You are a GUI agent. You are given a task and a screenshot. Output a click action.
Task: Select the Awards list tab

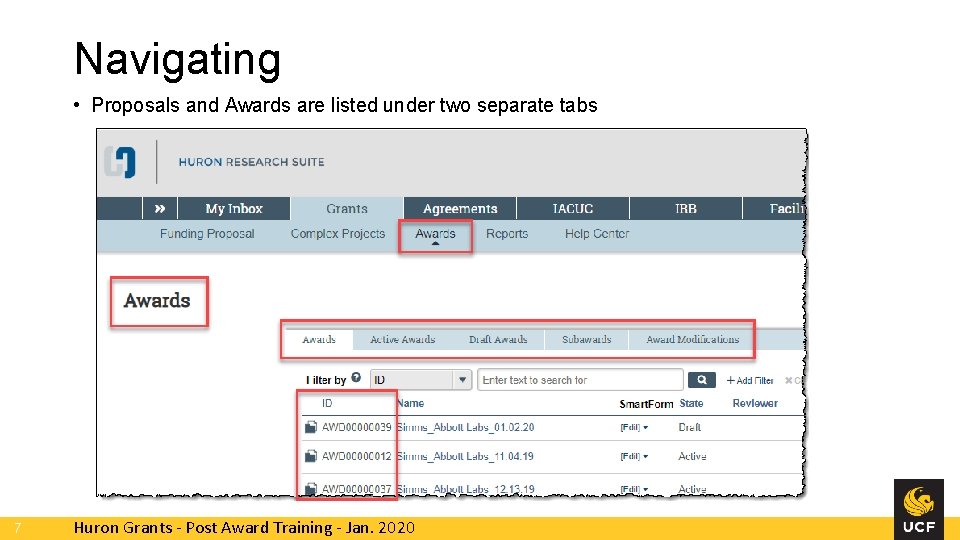coord(319,339)
